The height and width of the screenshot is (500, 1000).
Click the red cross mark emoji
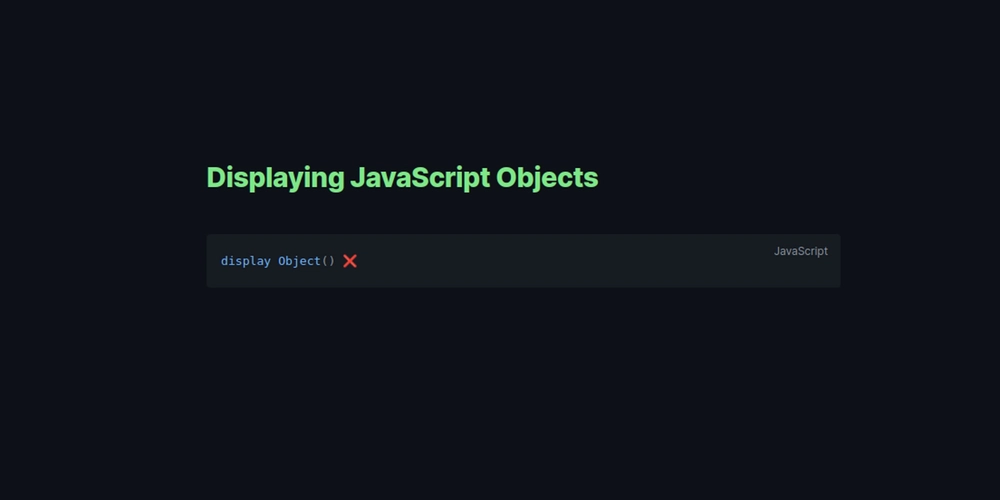click(x=349, y=261)
